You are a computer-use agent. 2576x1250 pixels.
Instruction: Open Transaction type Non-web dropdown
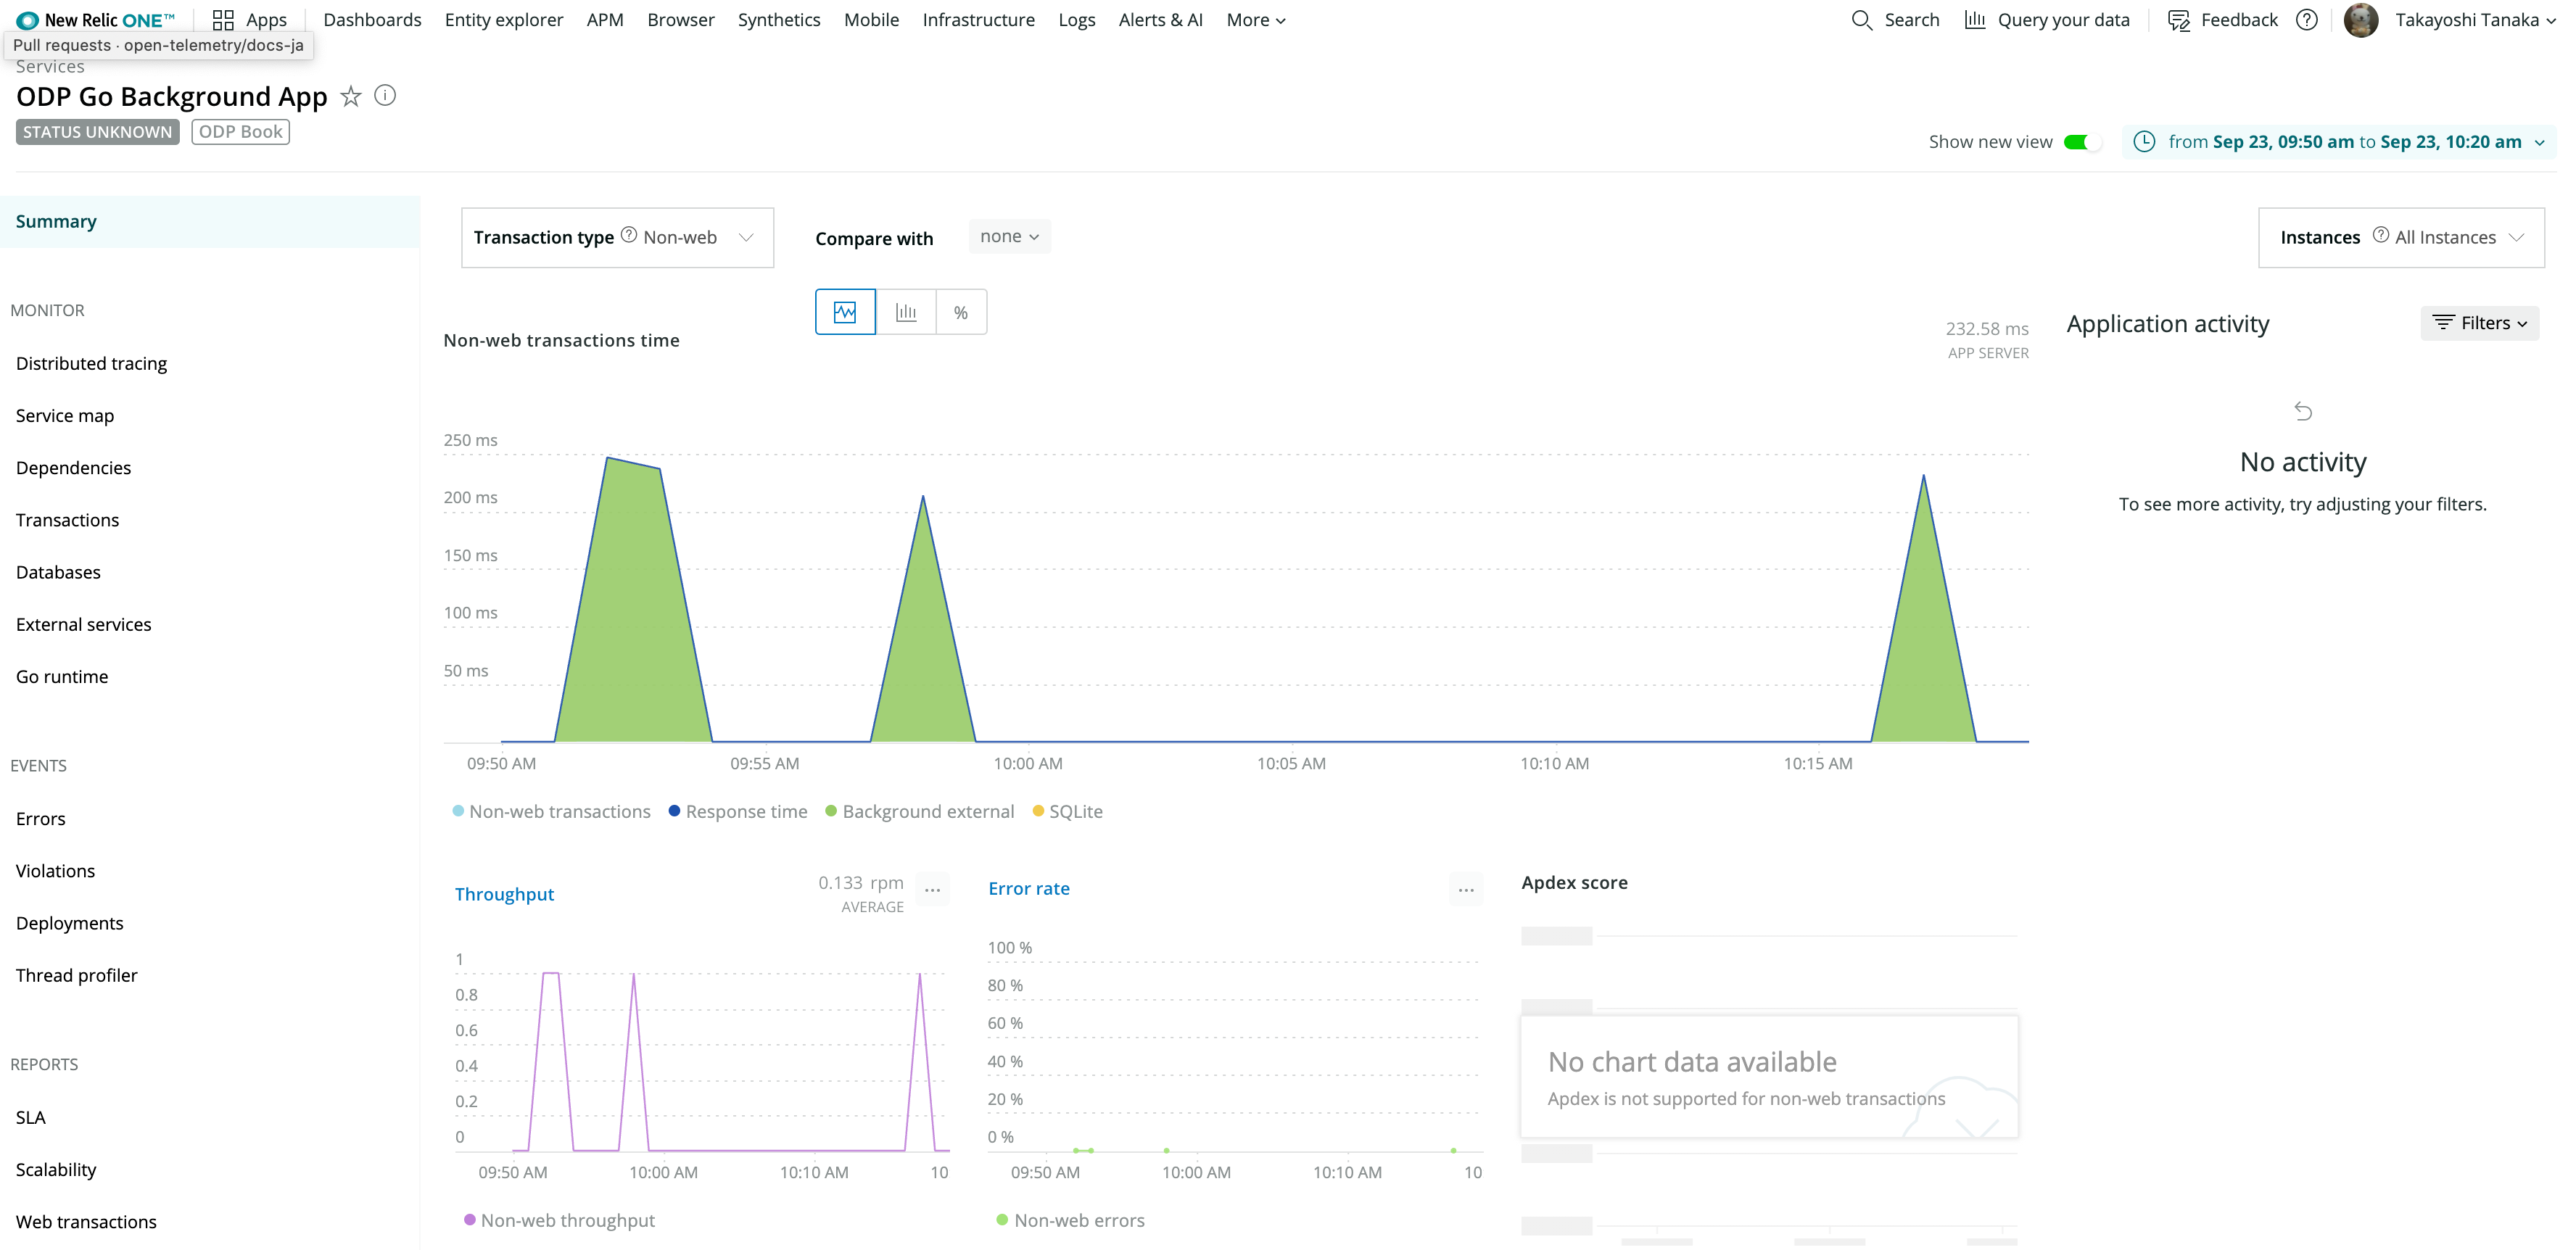(617, 237)
